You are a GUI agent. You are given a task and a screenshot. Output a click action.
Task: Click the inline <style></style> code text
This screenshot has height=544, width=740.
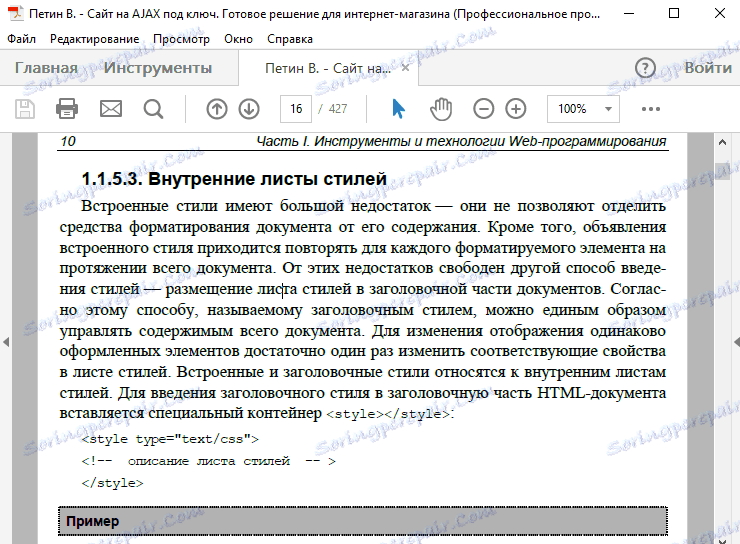(x=388, y=414)
